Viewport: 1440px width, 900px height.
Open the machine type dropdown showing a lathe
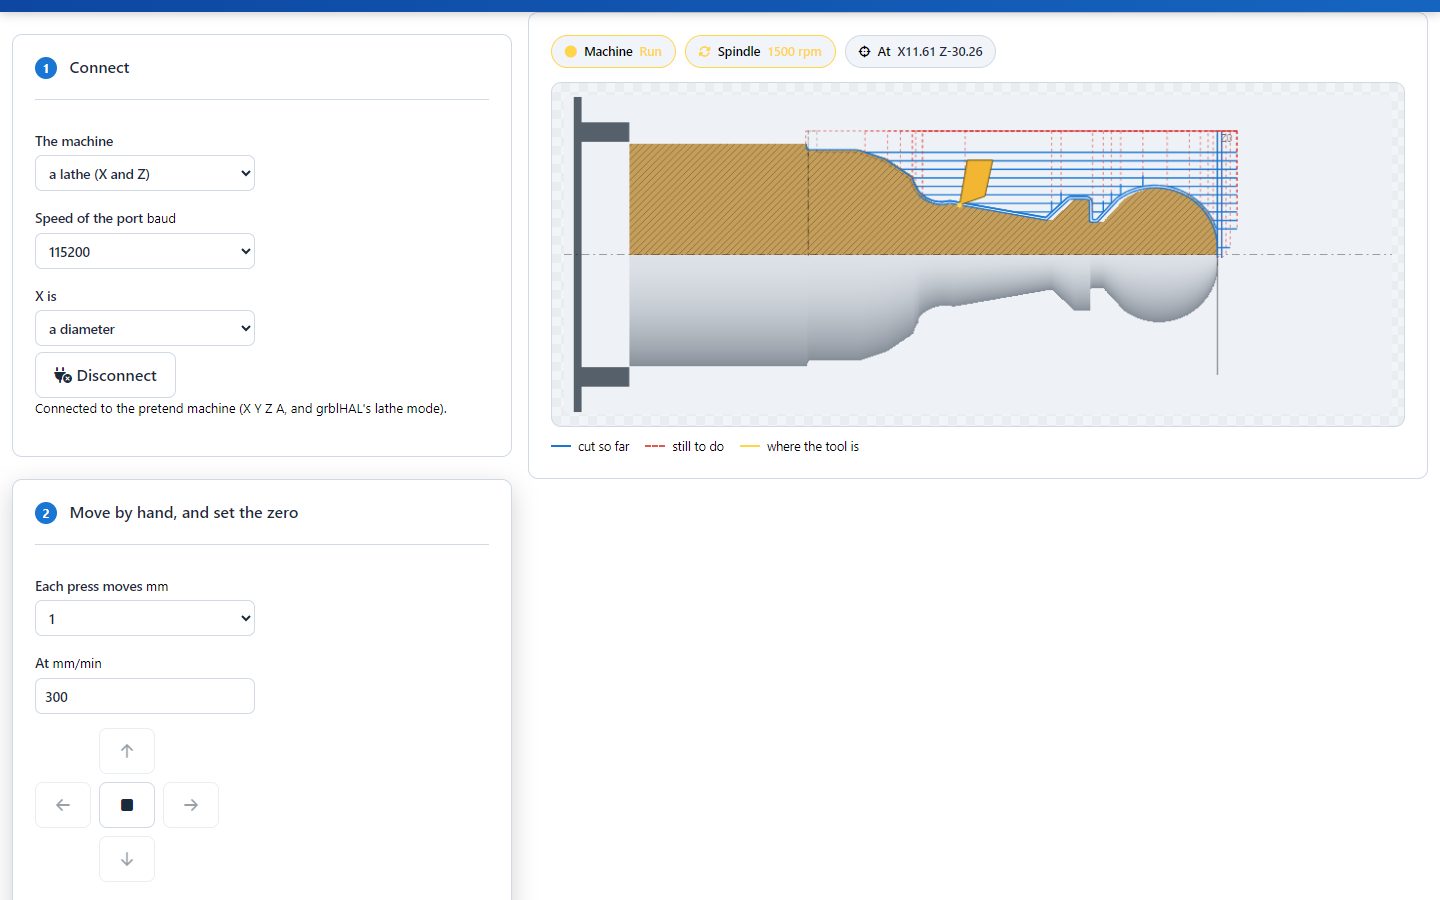[145, 173]
